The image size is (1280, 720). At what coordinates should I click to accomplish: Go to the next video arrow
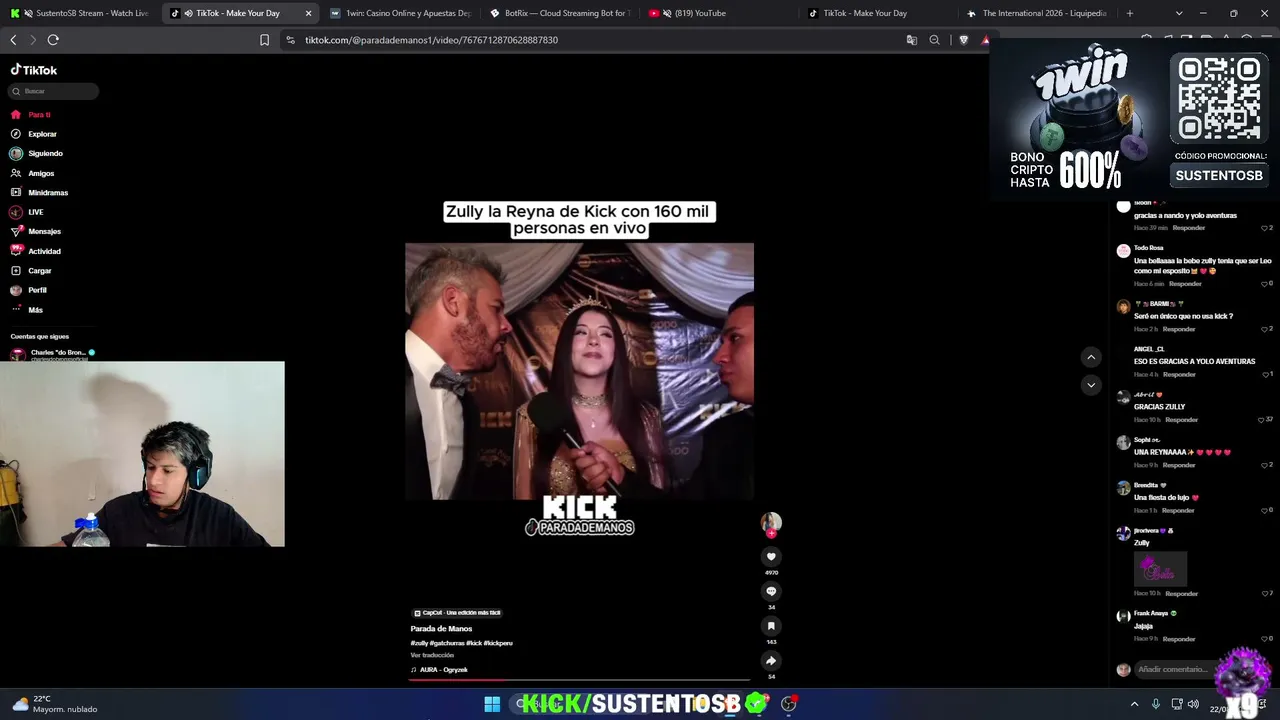1091,384
